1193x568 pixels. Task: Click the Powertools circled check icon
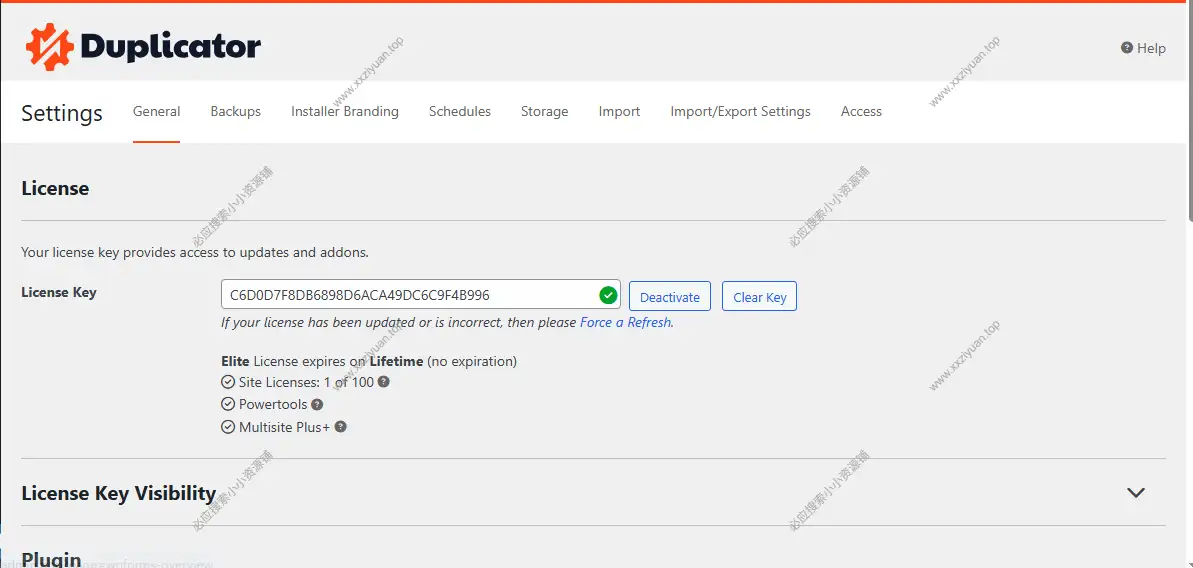coord(228,405)
